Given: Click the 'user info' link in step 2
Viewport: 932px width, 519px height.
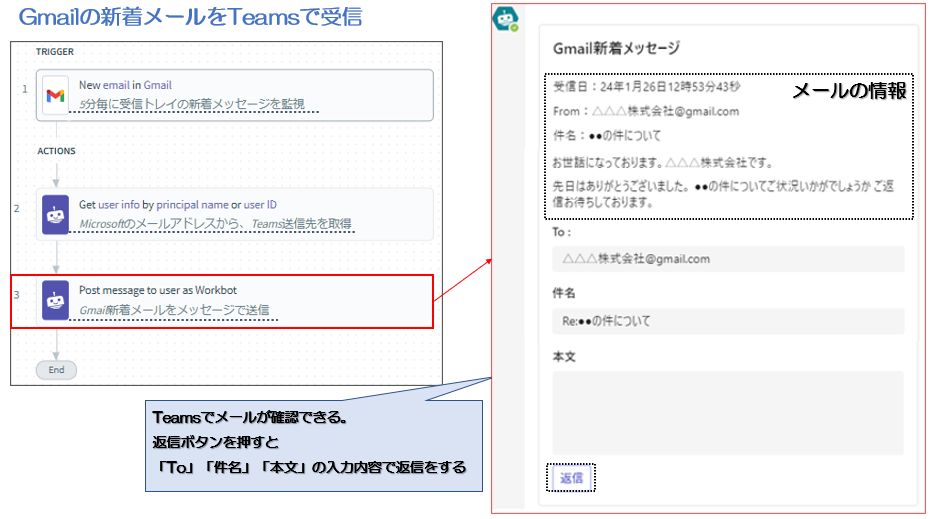Looking at the screenshot, I should 119,205.
